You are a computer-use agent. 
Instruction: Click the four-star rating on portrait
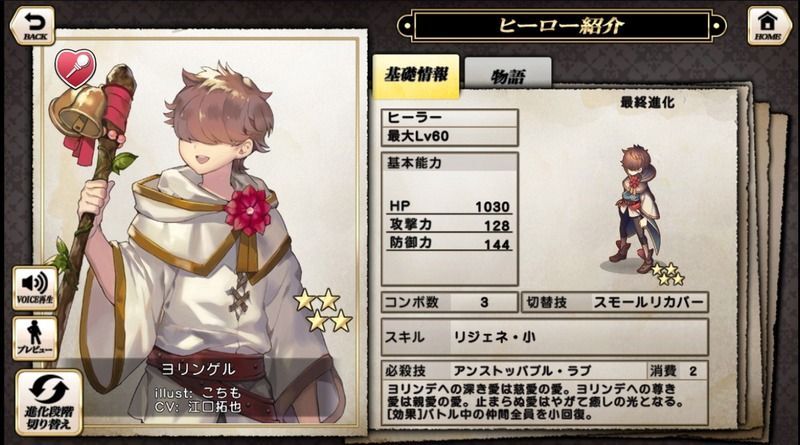point(323,310)
